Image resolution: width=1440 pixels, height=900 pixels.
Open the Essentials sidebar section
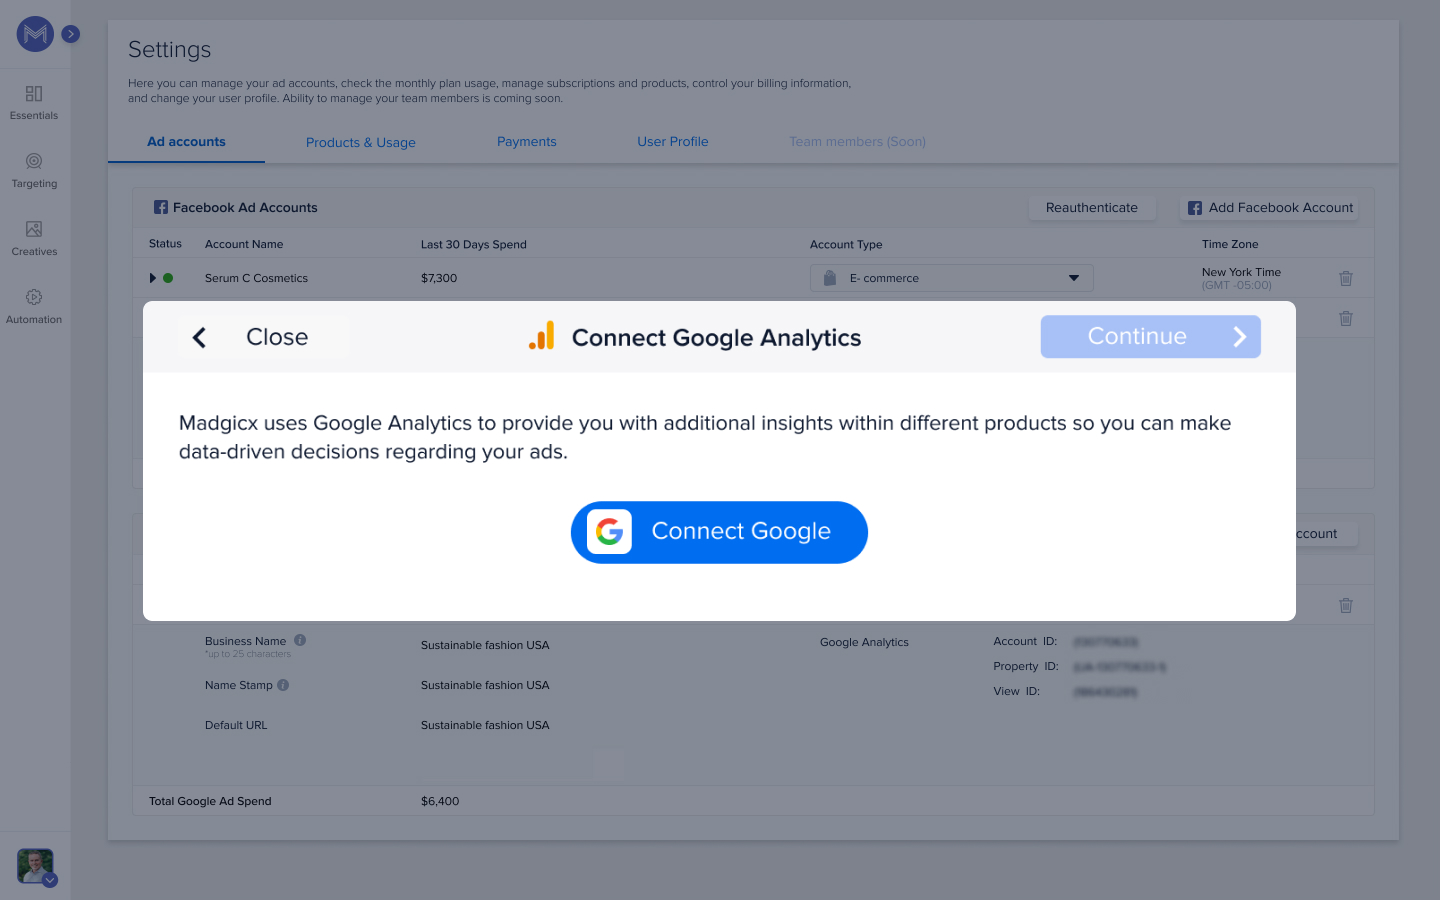(x=34, y=102)
